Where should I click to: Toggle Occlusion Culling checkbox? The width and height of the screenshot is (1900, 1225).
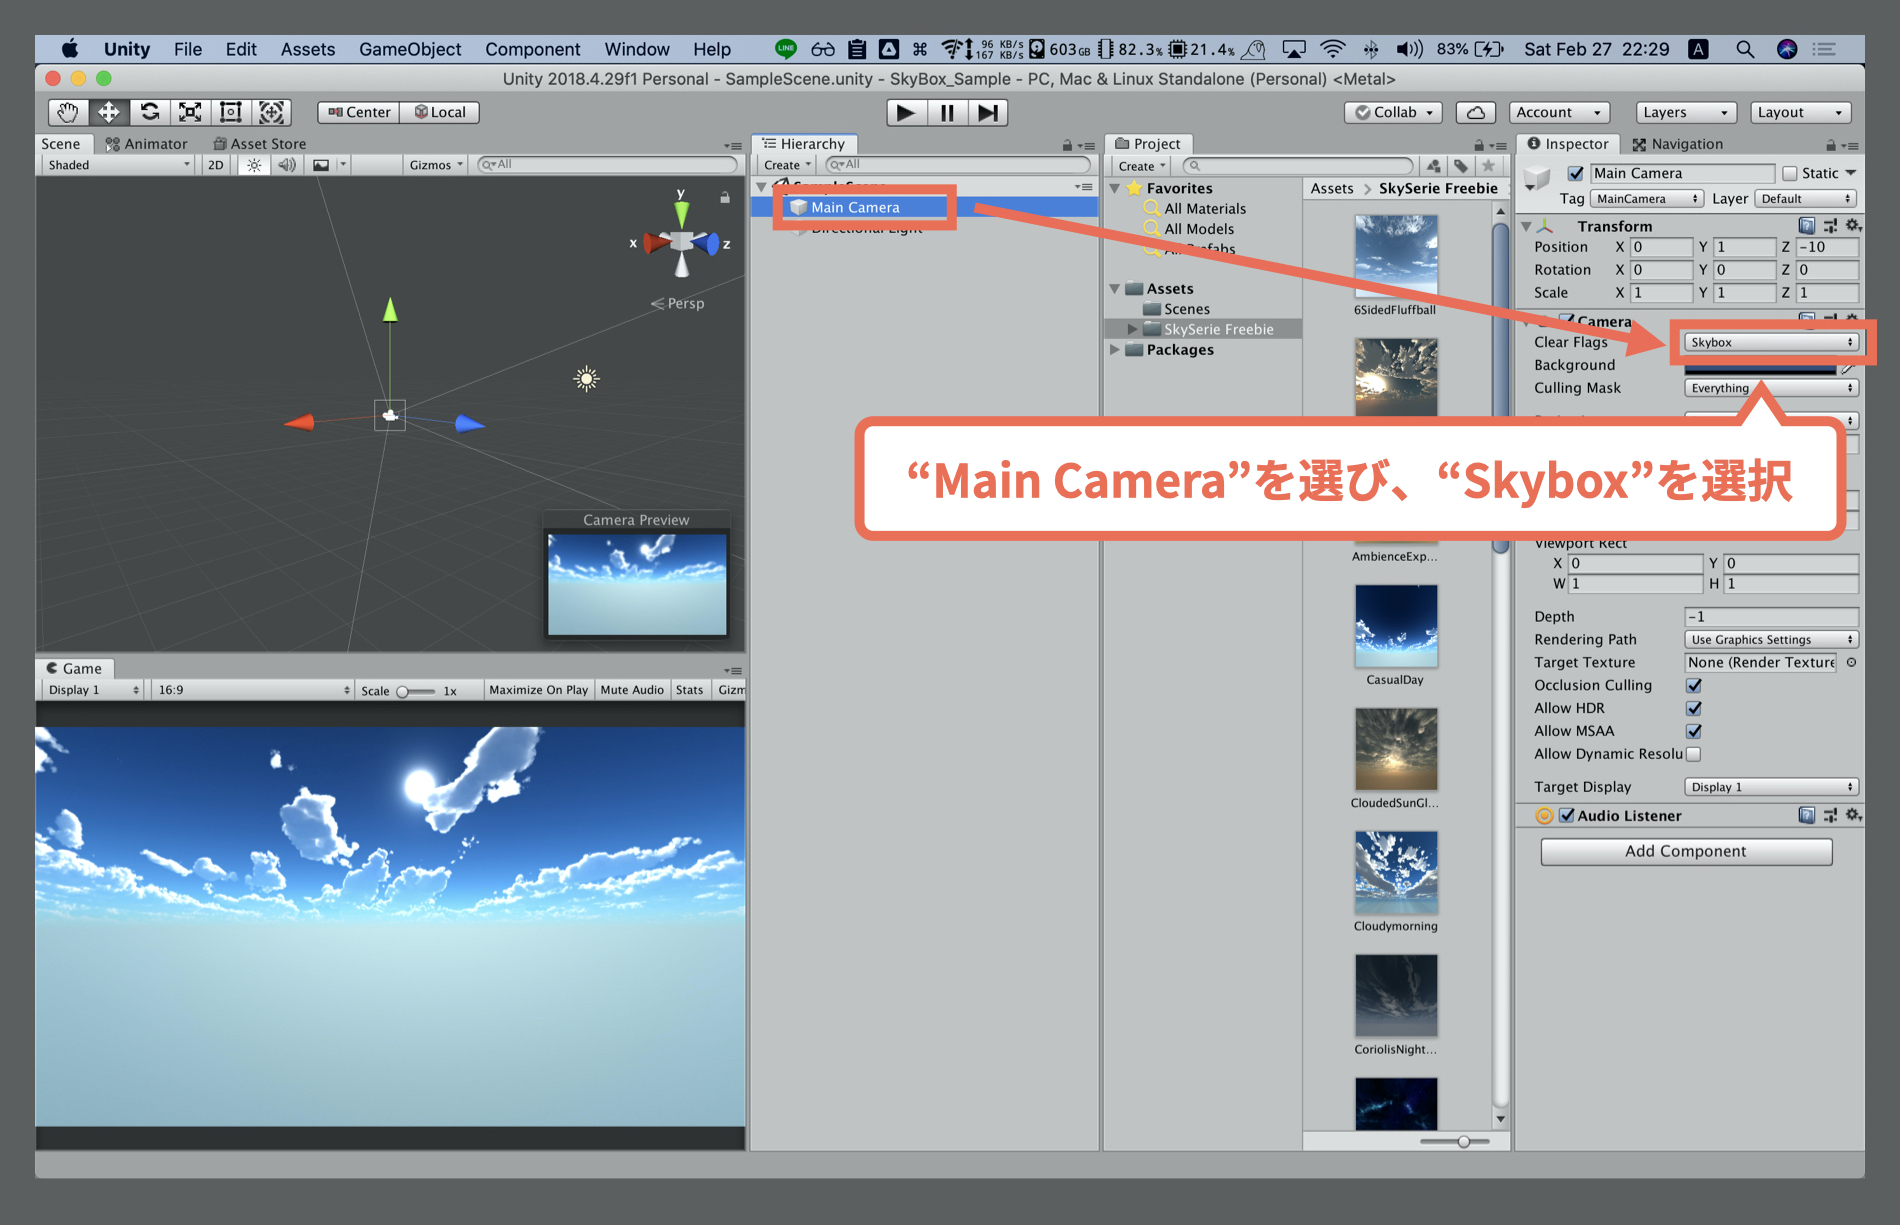pos(1694,685)
